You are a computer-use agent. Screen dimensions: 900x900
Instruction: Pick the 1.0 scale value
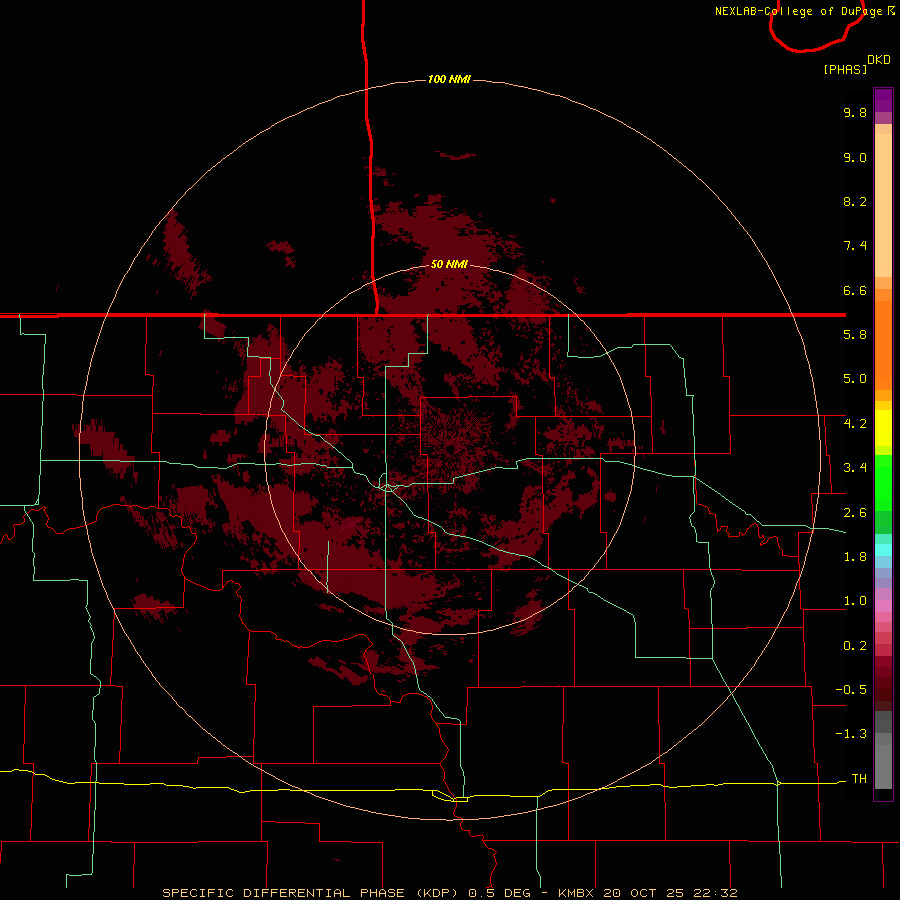(855, 601)
